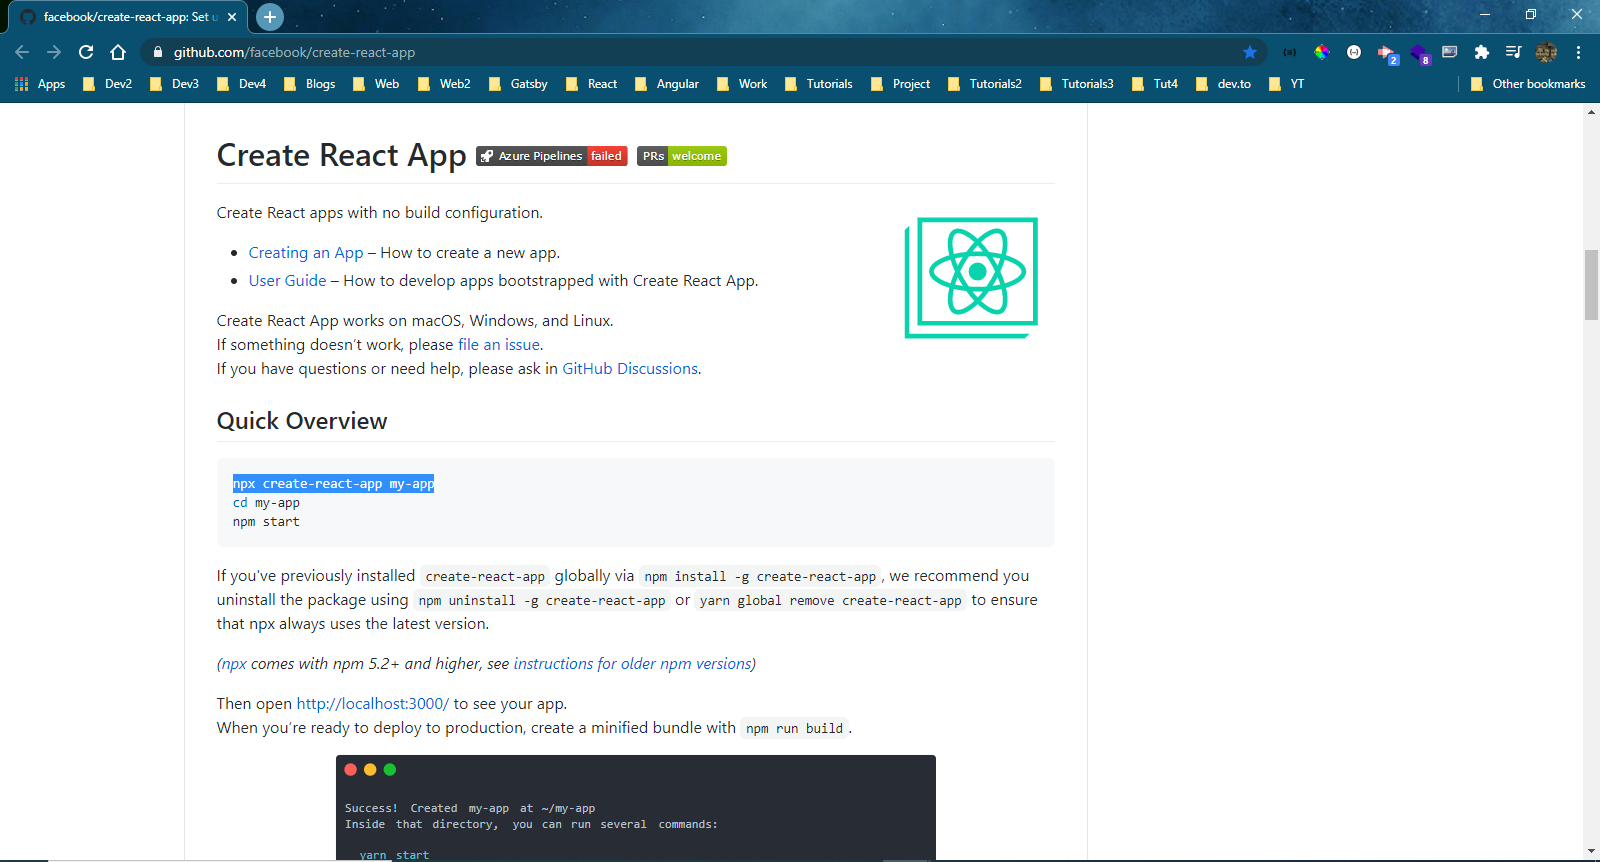Open the Tutorials3 bookmark folder
Viewport: 1600px width, 862px height.
(x=1077, y=84)
